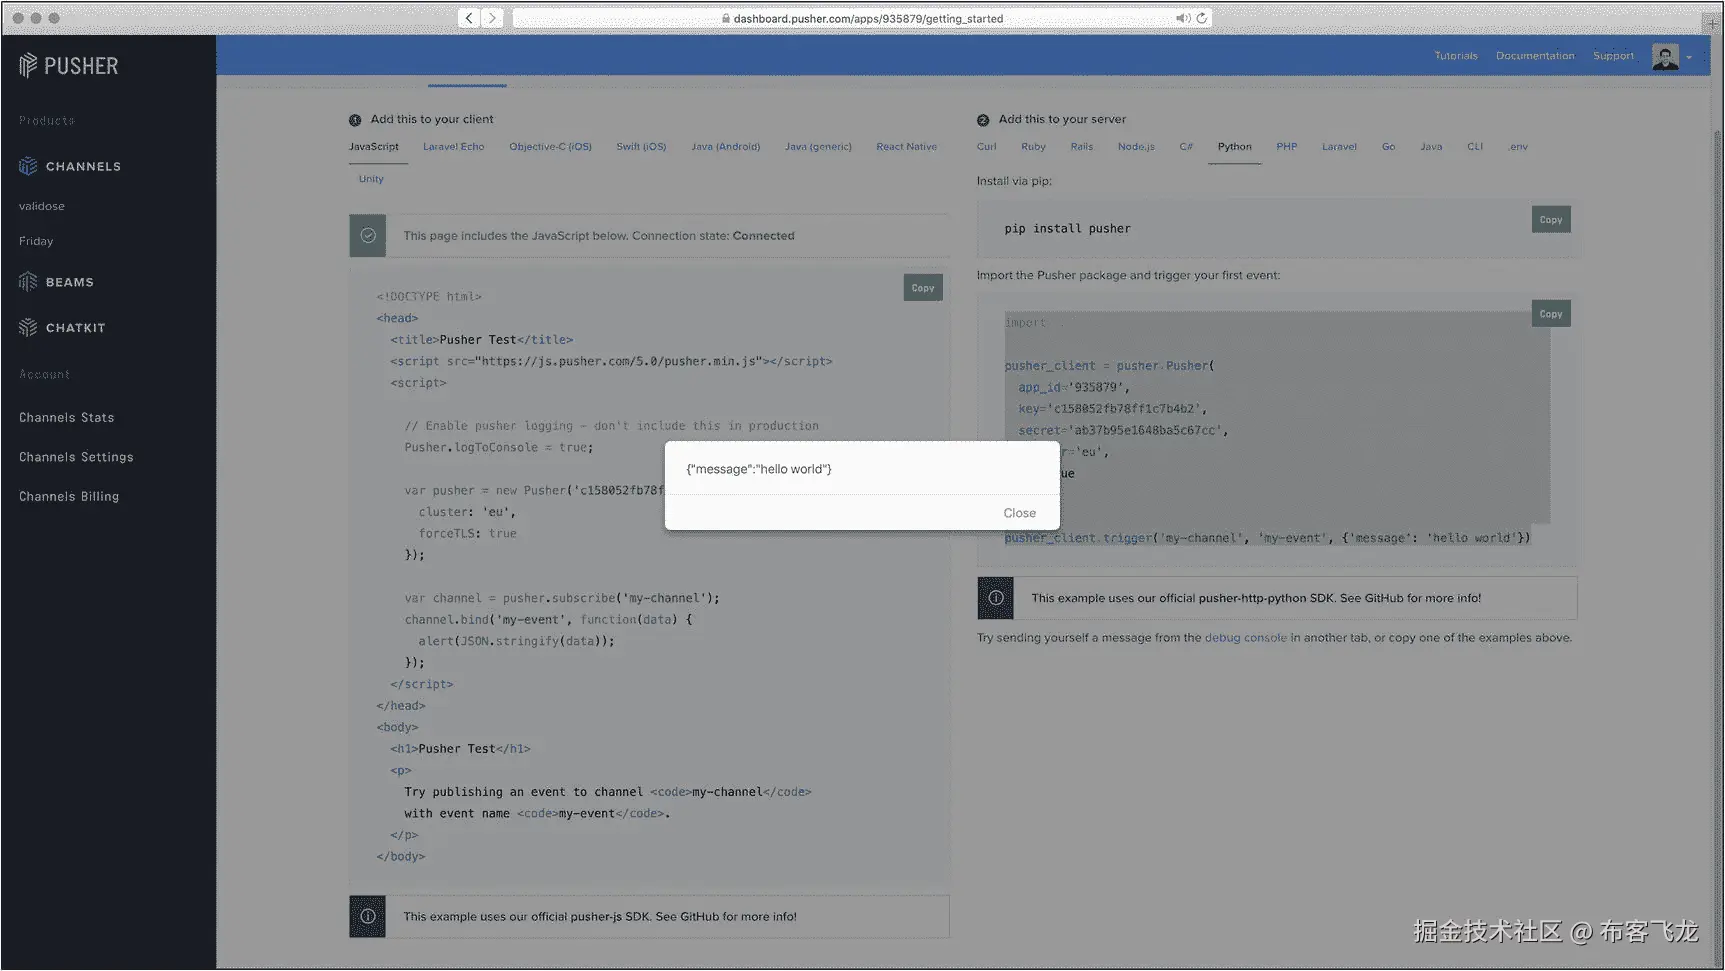This screenshot has height=971, width=1725.
Task: Switch to React Native tab
Action: pyautogui.click(x=907, y=147)
